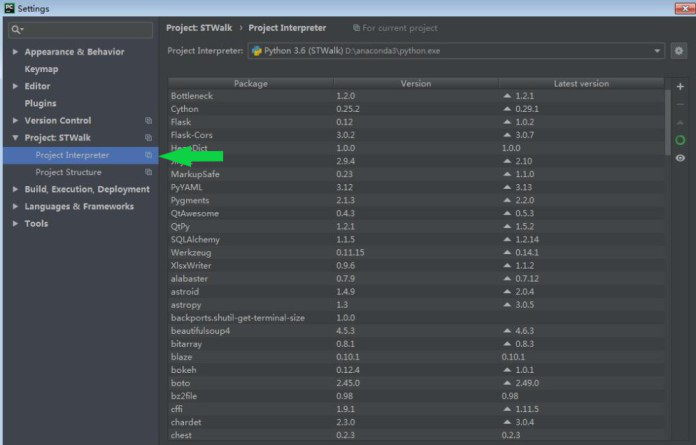The image size is (696, 445).
Task: Click the upgrade arrow in Bottleneck row
Action: click(507, 95)
